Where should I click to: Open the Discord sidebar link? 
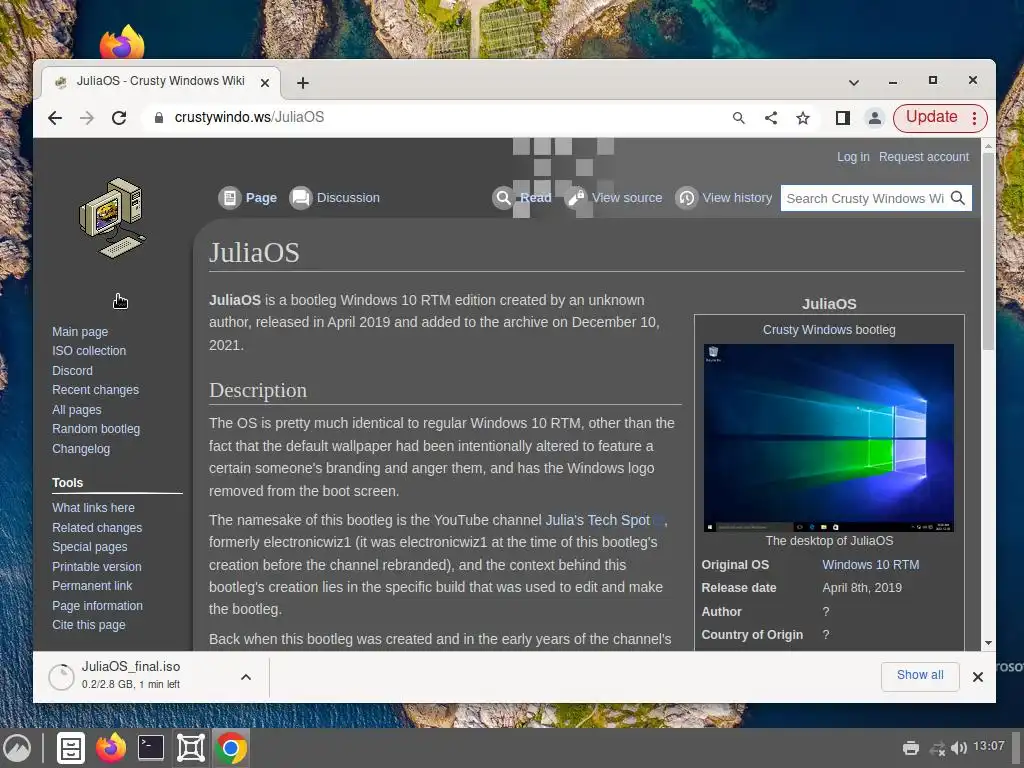point(72,370)
